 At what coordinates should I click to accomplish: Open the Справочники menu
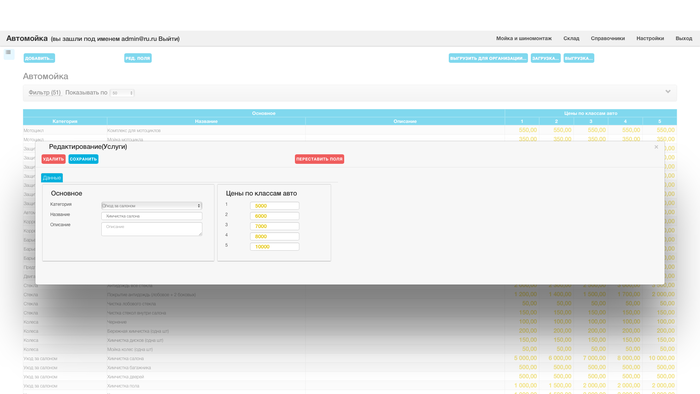(x=608, y=38)
